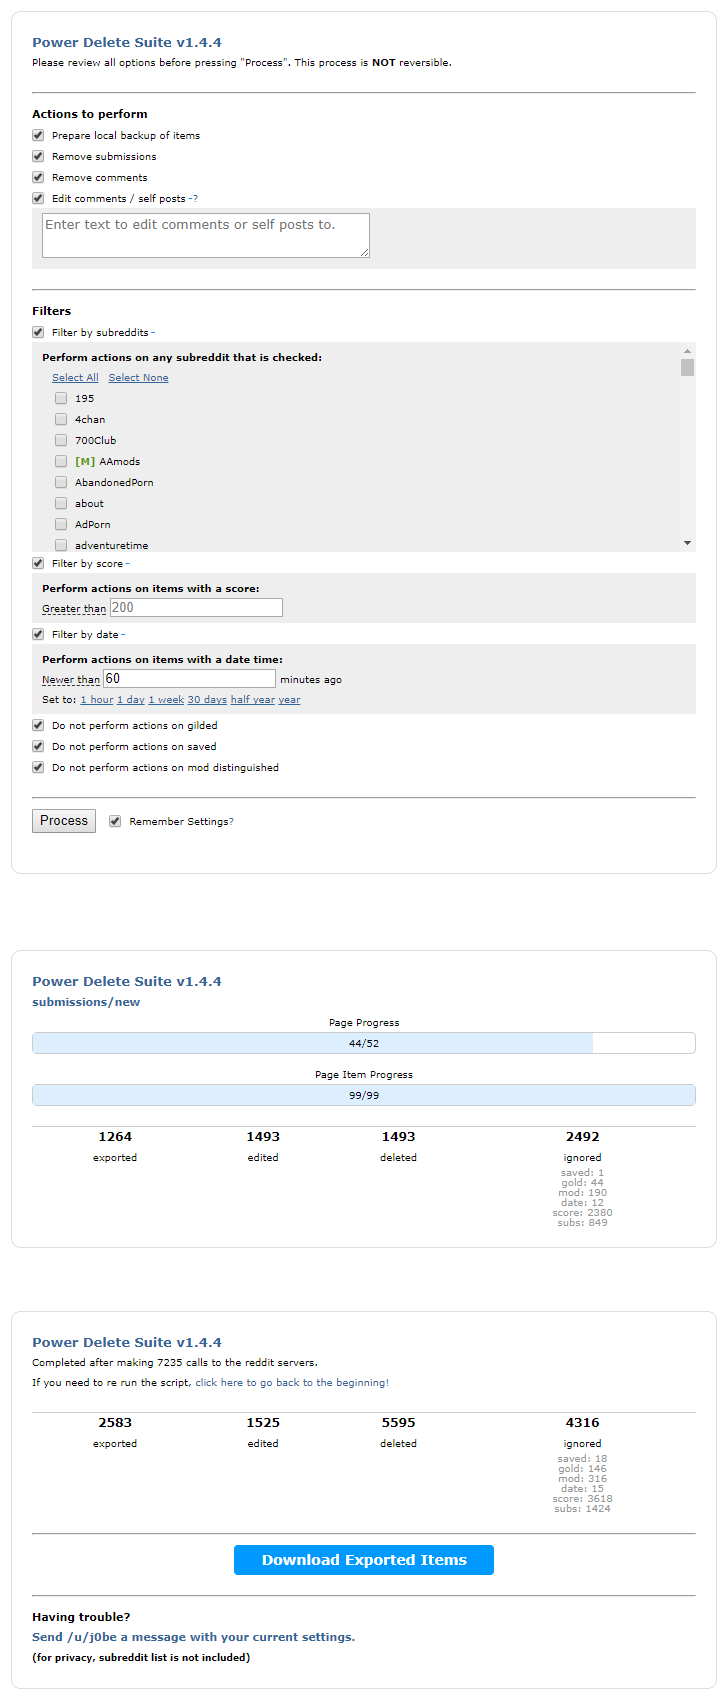Click the score value input field
Screen dimensions: 728x1706
click(x=196, y=608)
